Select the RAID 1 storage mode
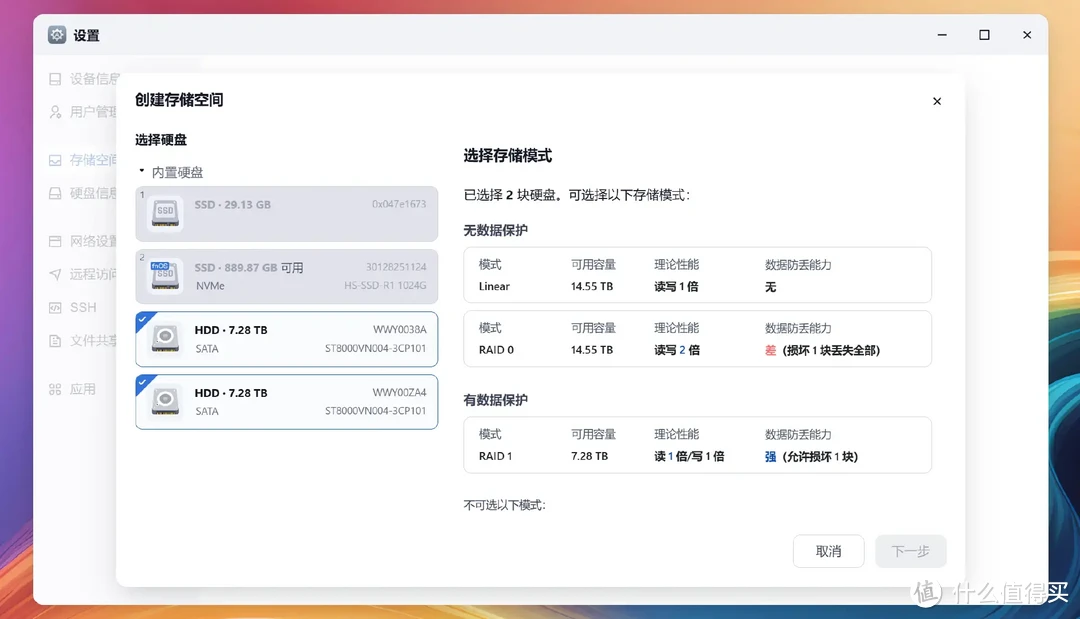This screenshot has height=619, width=1080. pyautogui.click(x=697, y=445)
